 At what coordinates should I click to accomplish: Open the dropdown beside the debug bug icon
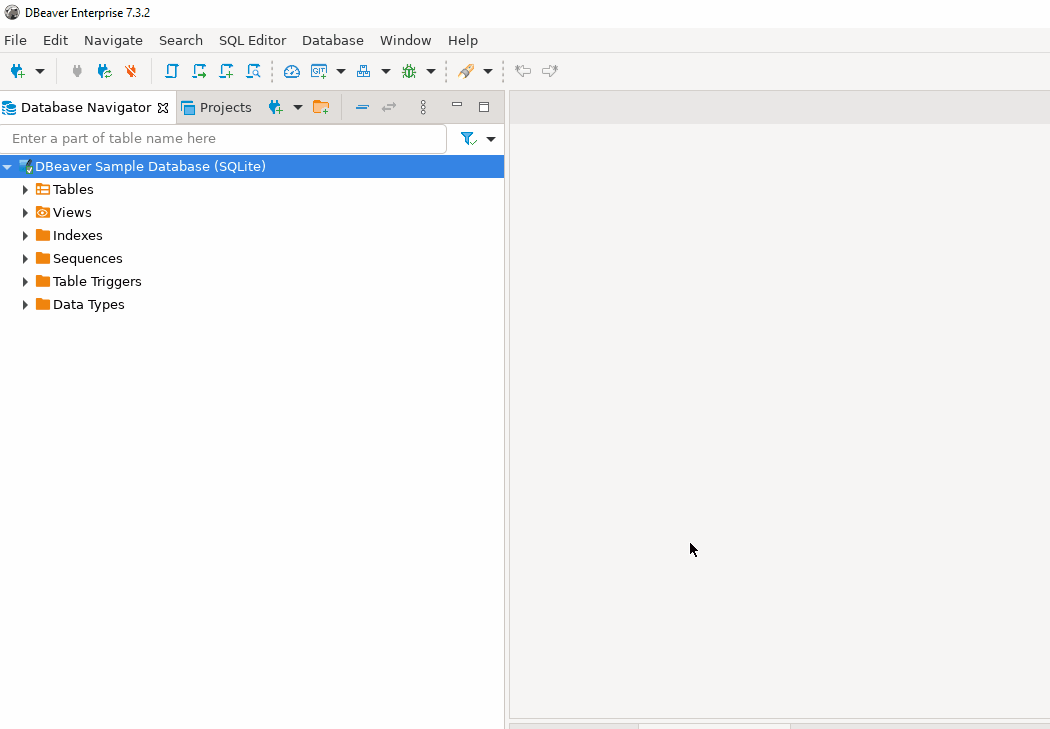tap(431, 71)
